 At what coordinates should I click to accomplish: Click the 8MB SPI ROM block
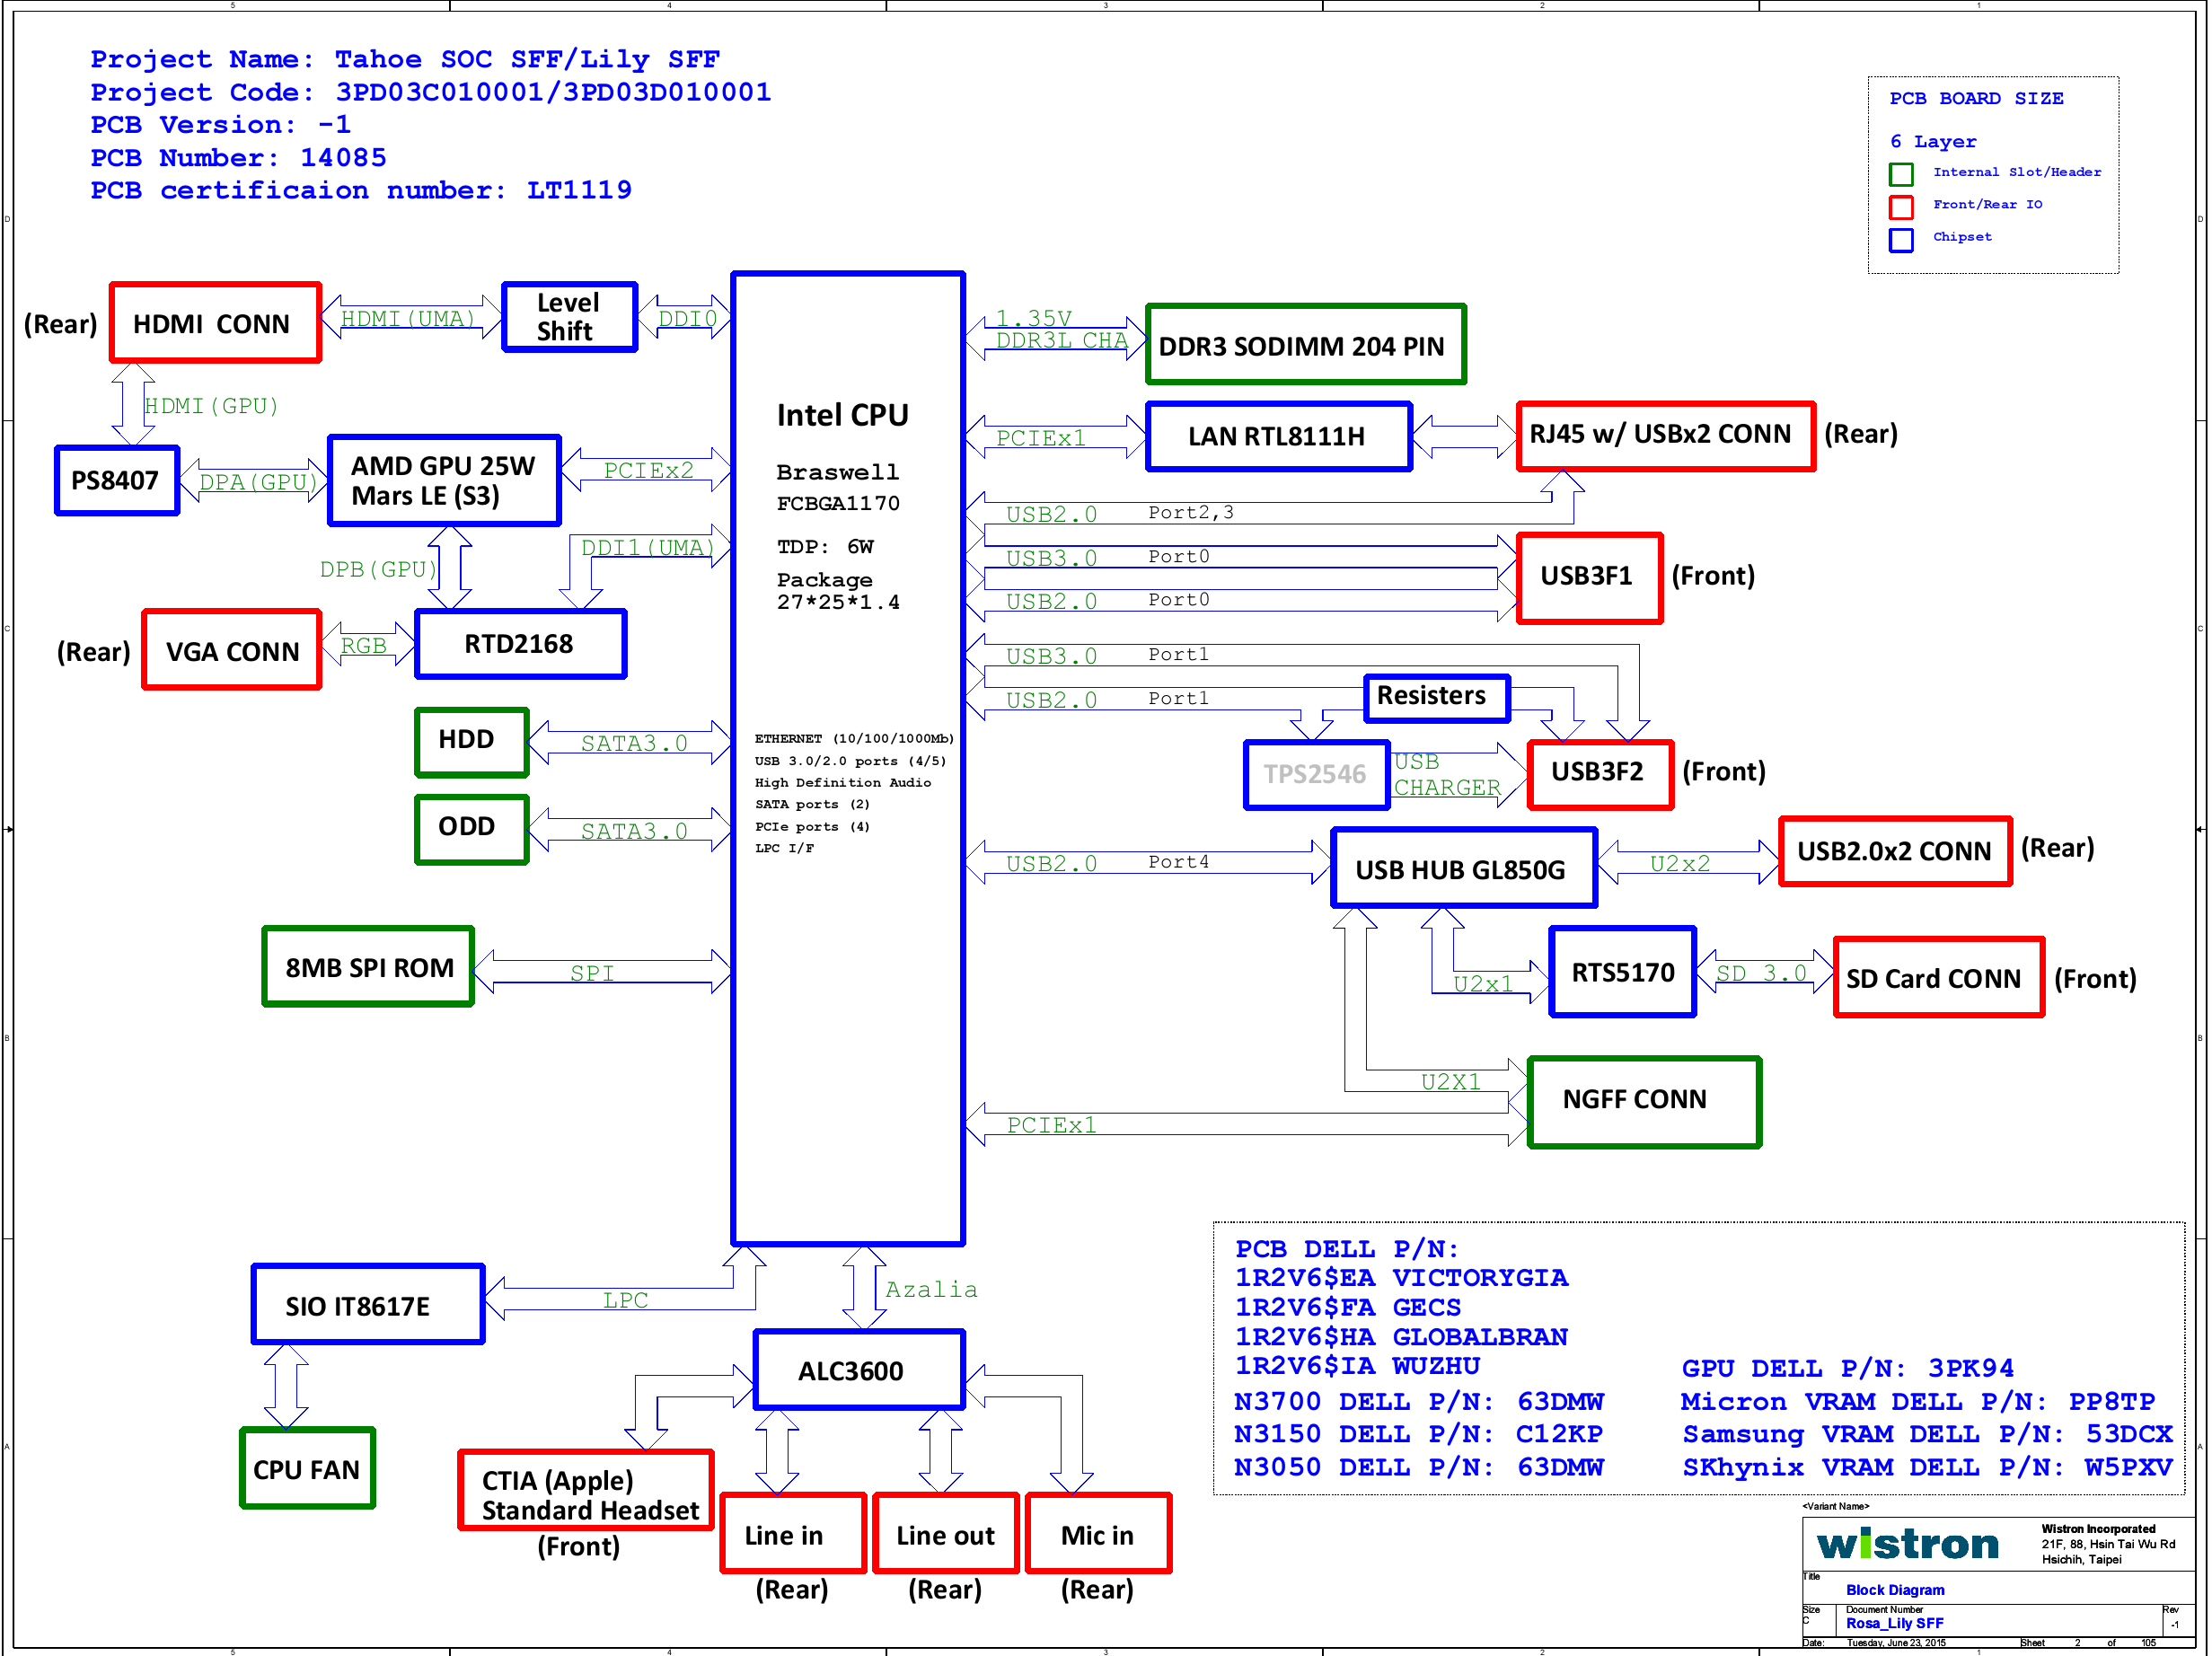pyautogui.click(x=368, y=966)
